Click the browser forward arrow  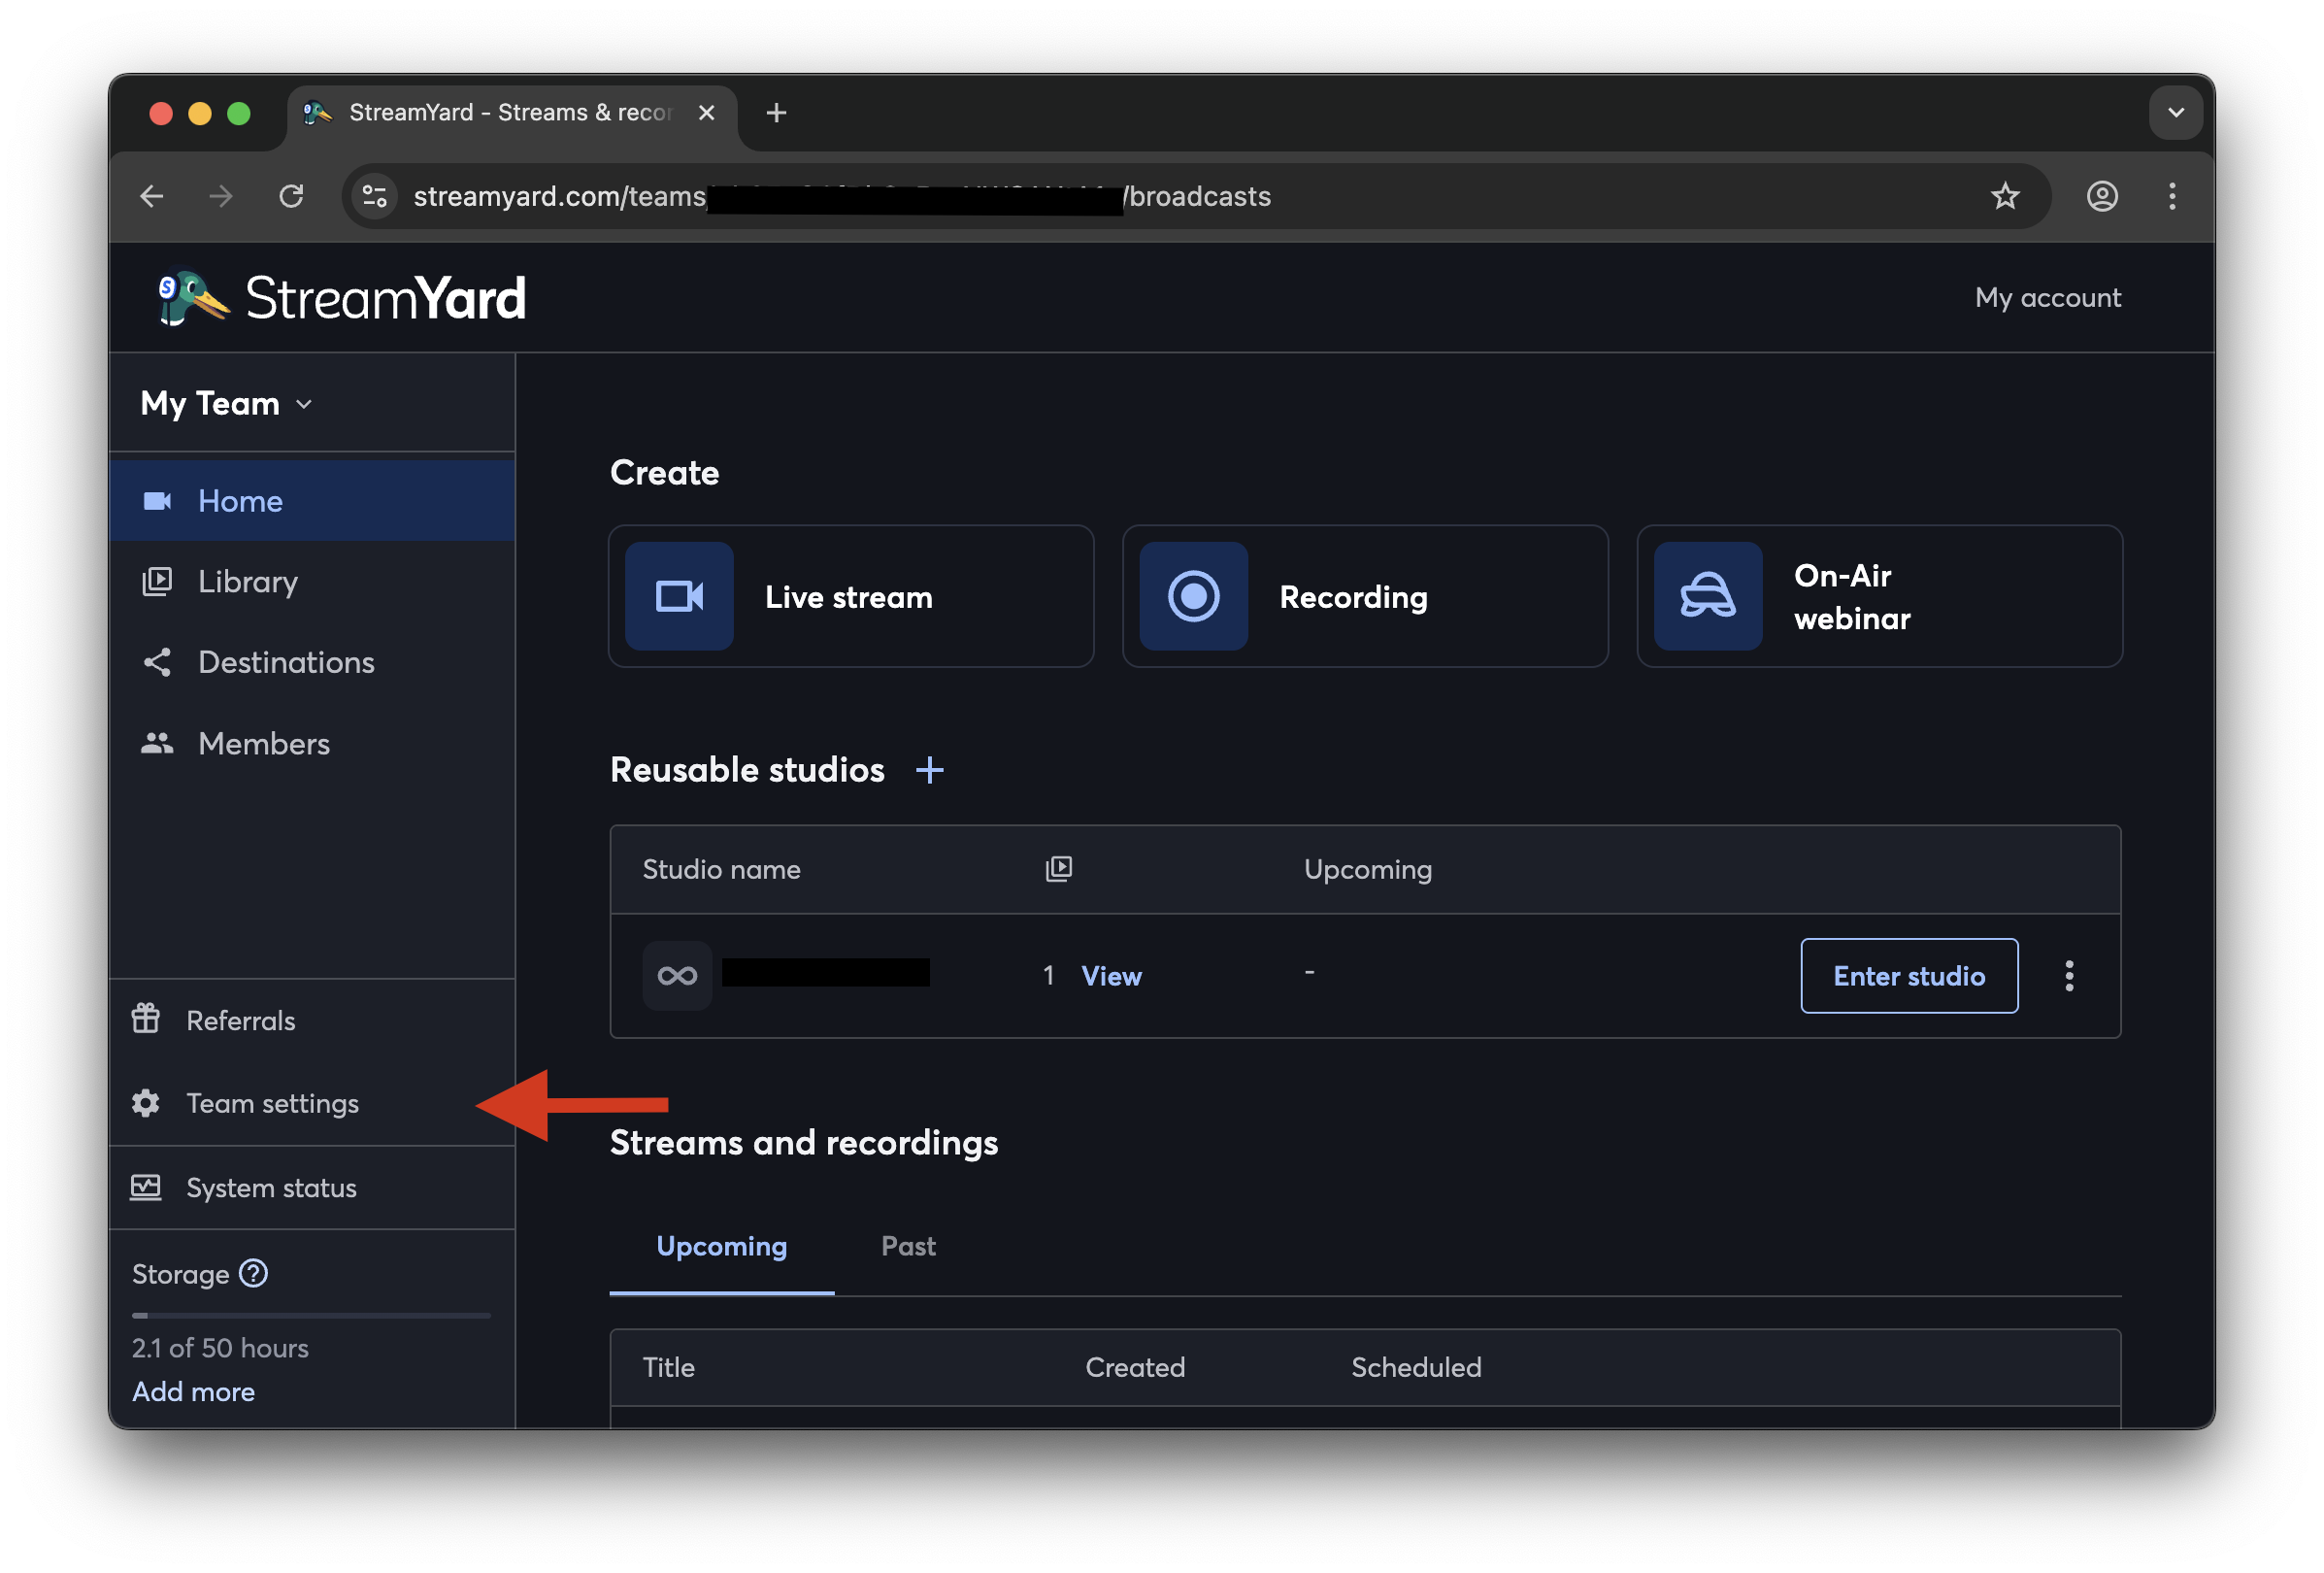tap(221, 196)
